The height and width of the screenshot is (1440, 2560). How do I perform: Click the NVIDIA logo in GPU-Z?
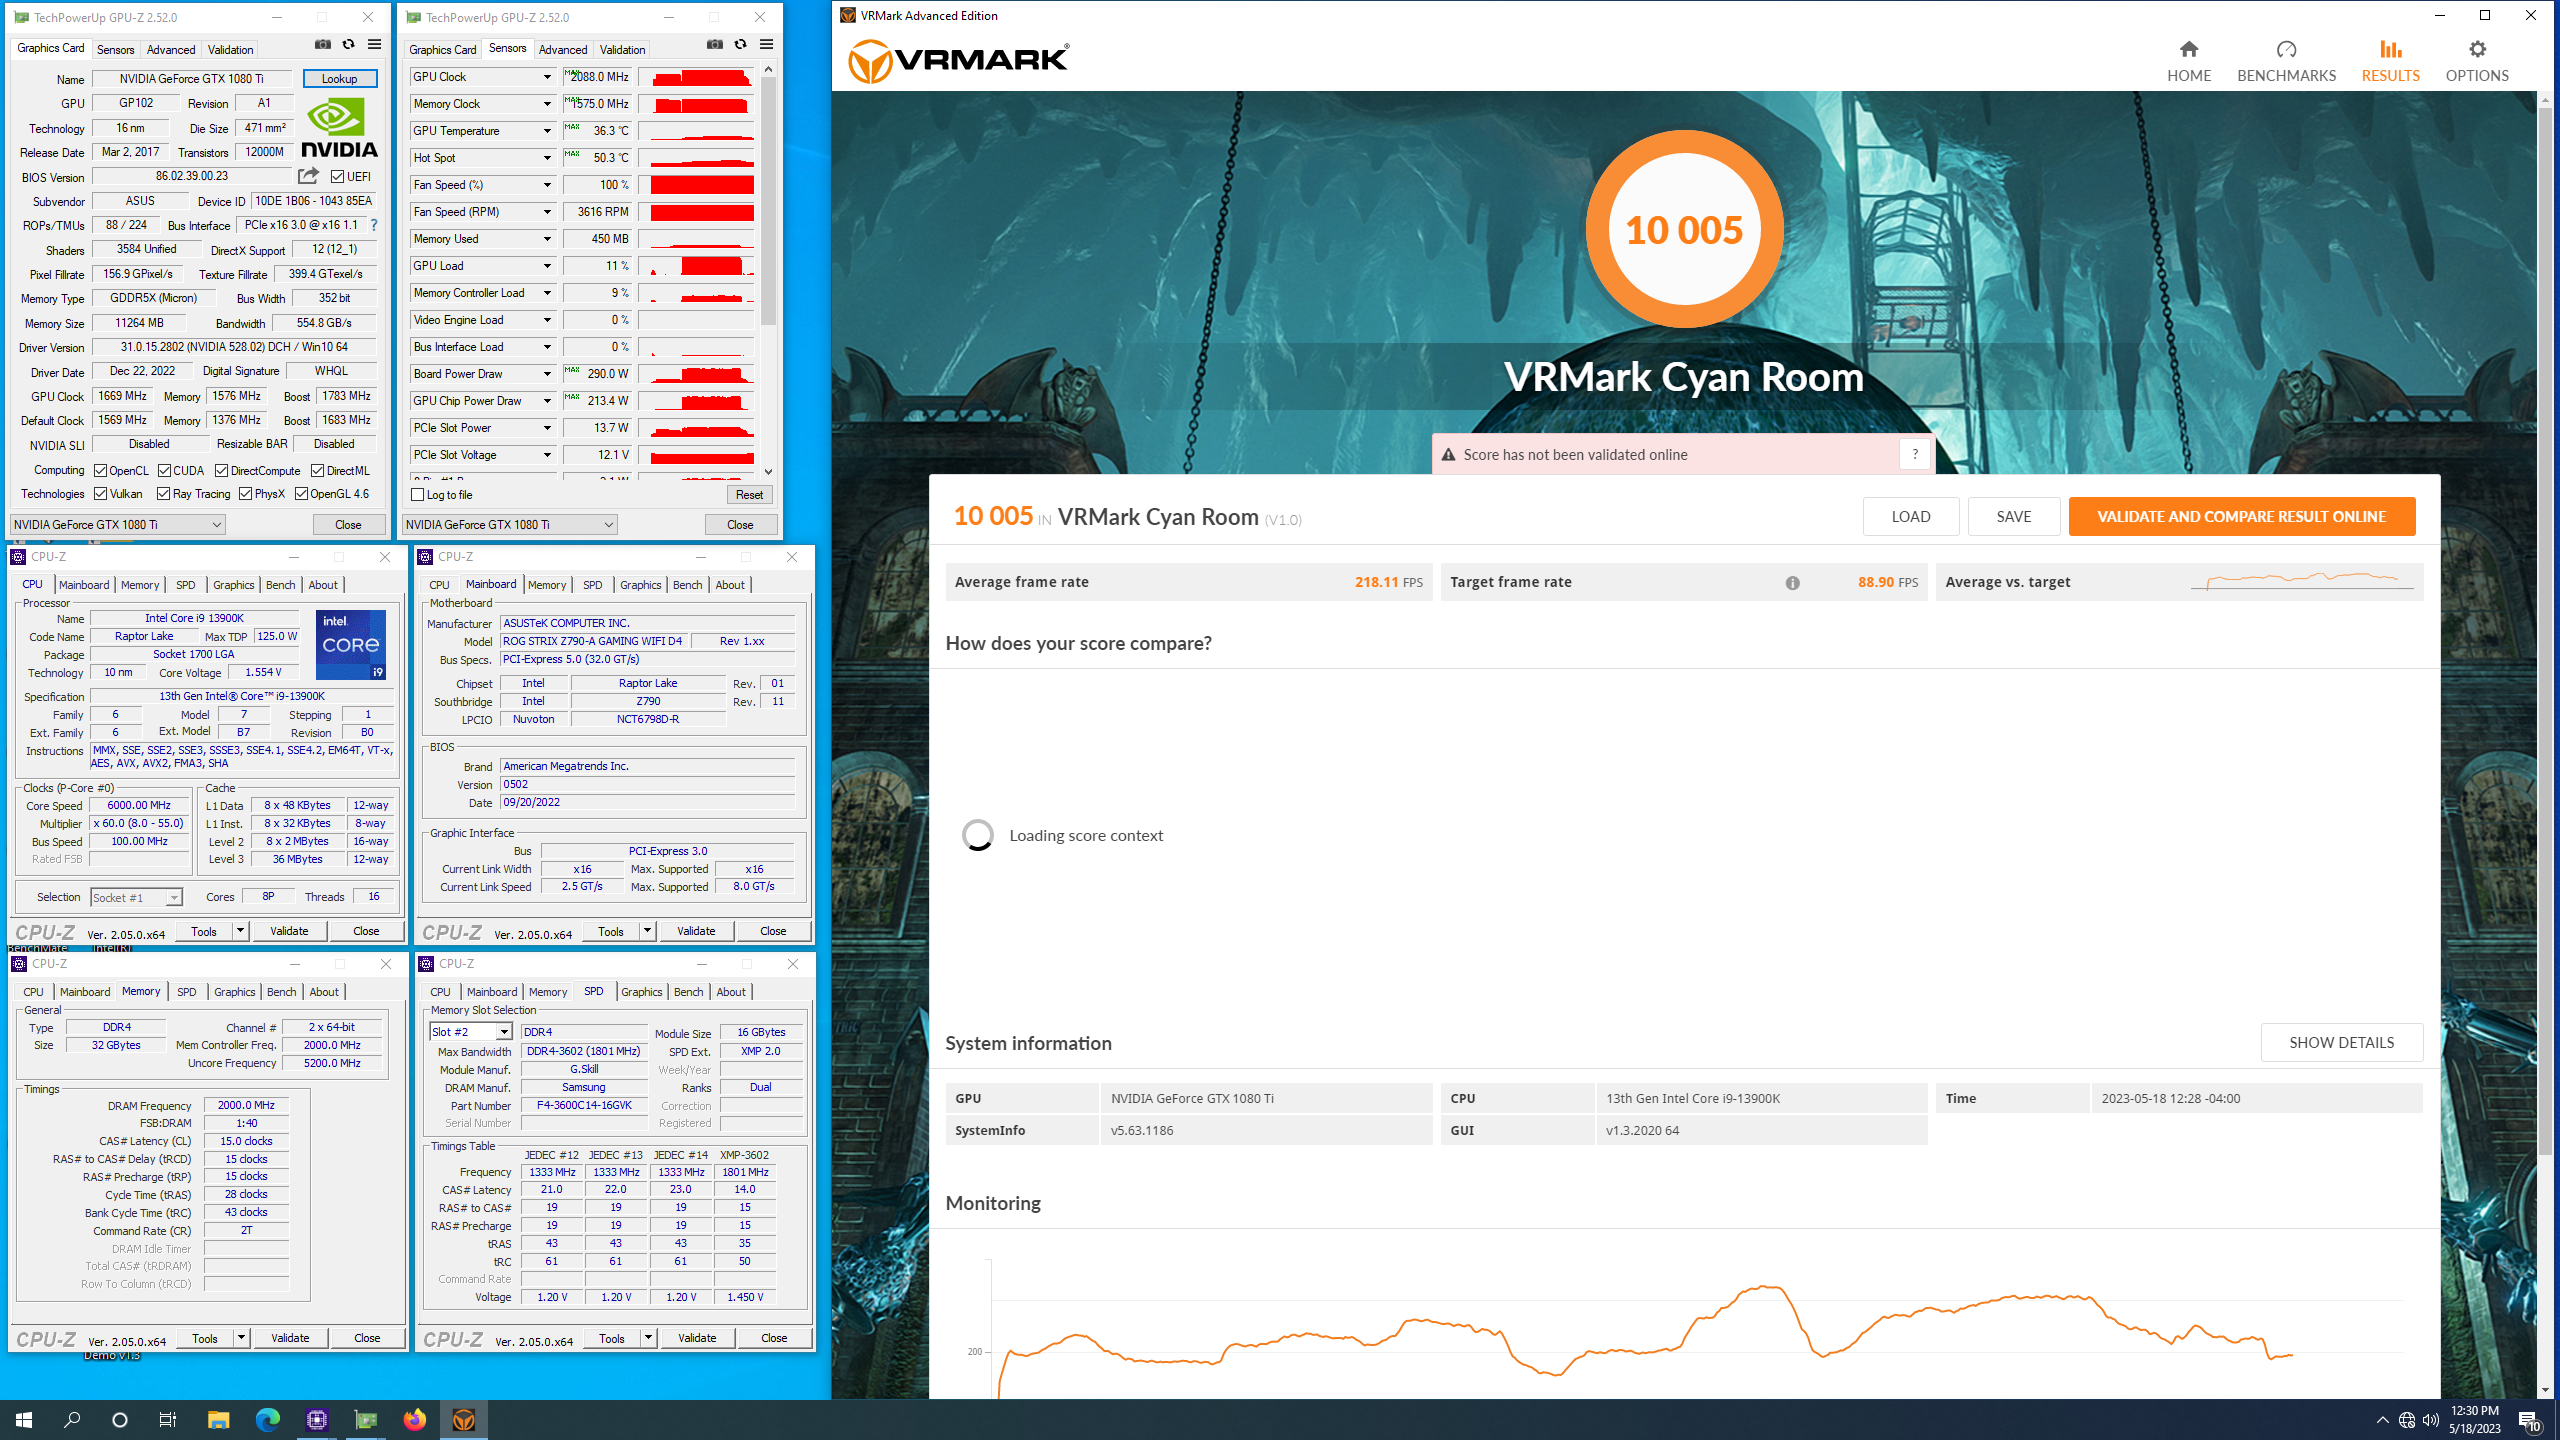click(x=340, y=128)
